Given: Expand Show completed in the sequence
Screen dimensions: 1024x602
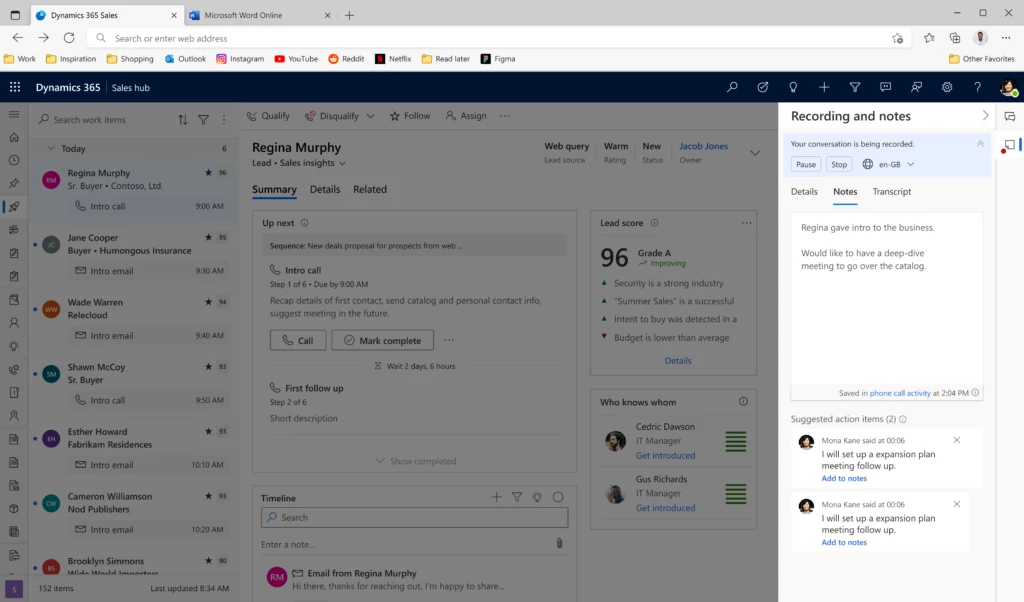Looking at the screenshot, I should [415, 460].
